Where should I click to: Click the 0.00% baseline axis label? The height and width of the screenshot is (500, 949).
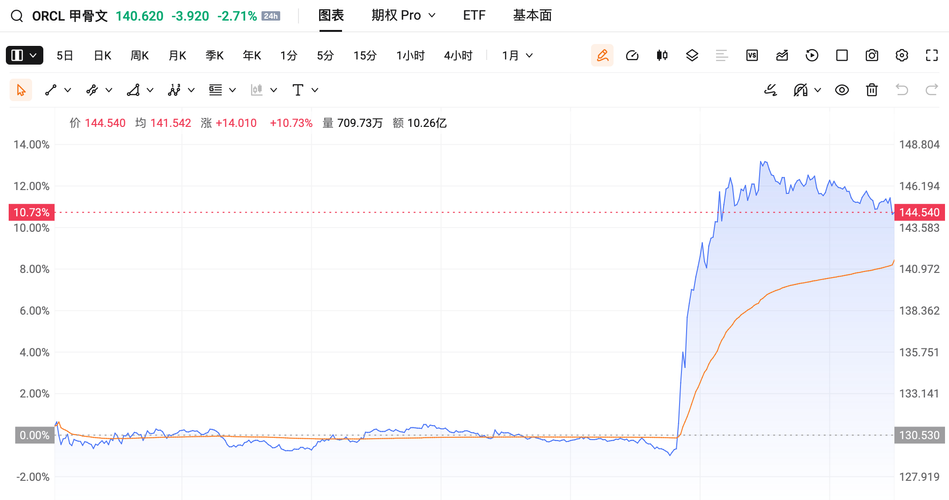point(34,435)
